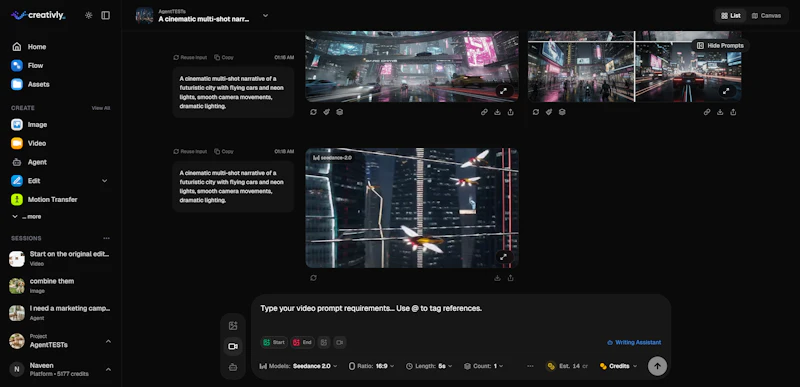The image size is (800, 387).
Task: Download the split-frame street video
Action: 720,112
